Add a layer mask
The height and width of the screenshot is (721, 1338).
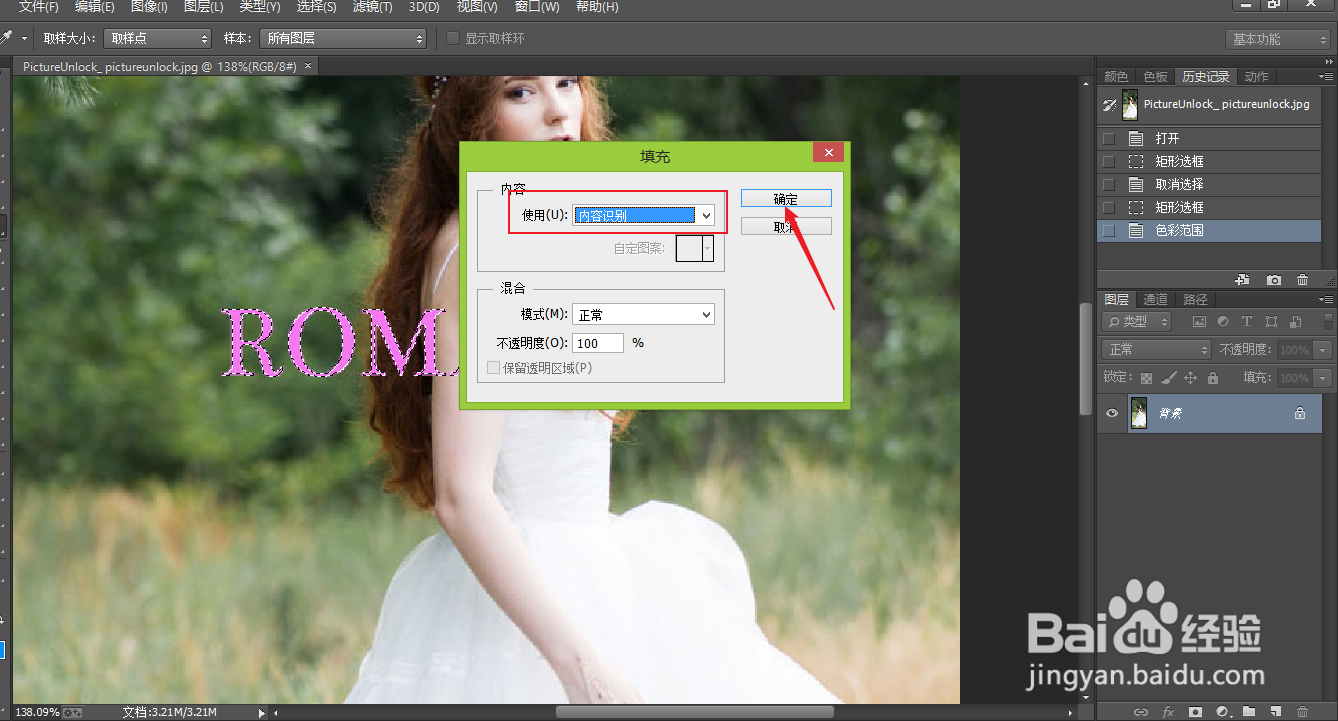[x=1194, y=712]
